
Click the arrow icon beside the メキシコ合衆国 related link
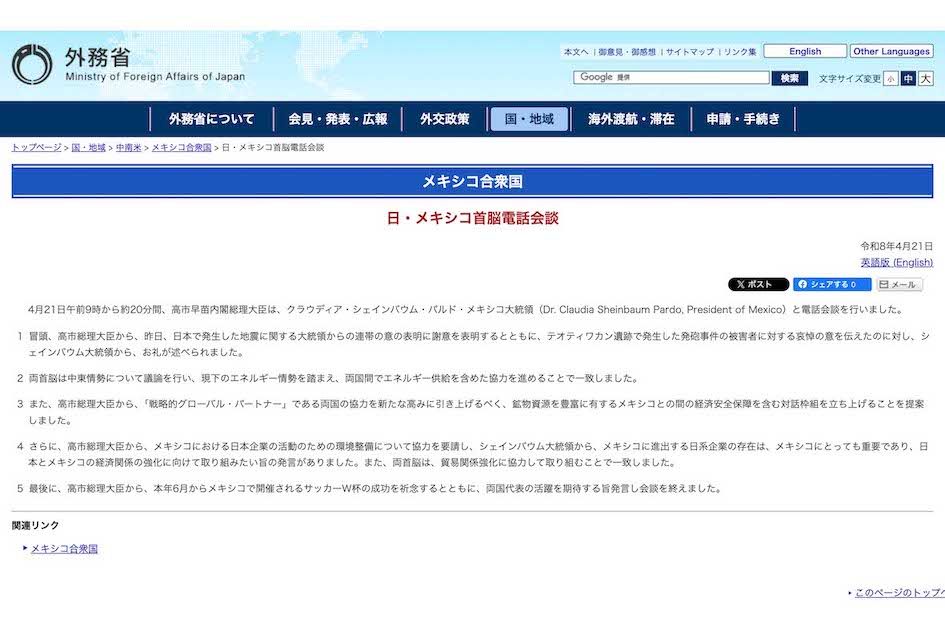tap(25, 548)
